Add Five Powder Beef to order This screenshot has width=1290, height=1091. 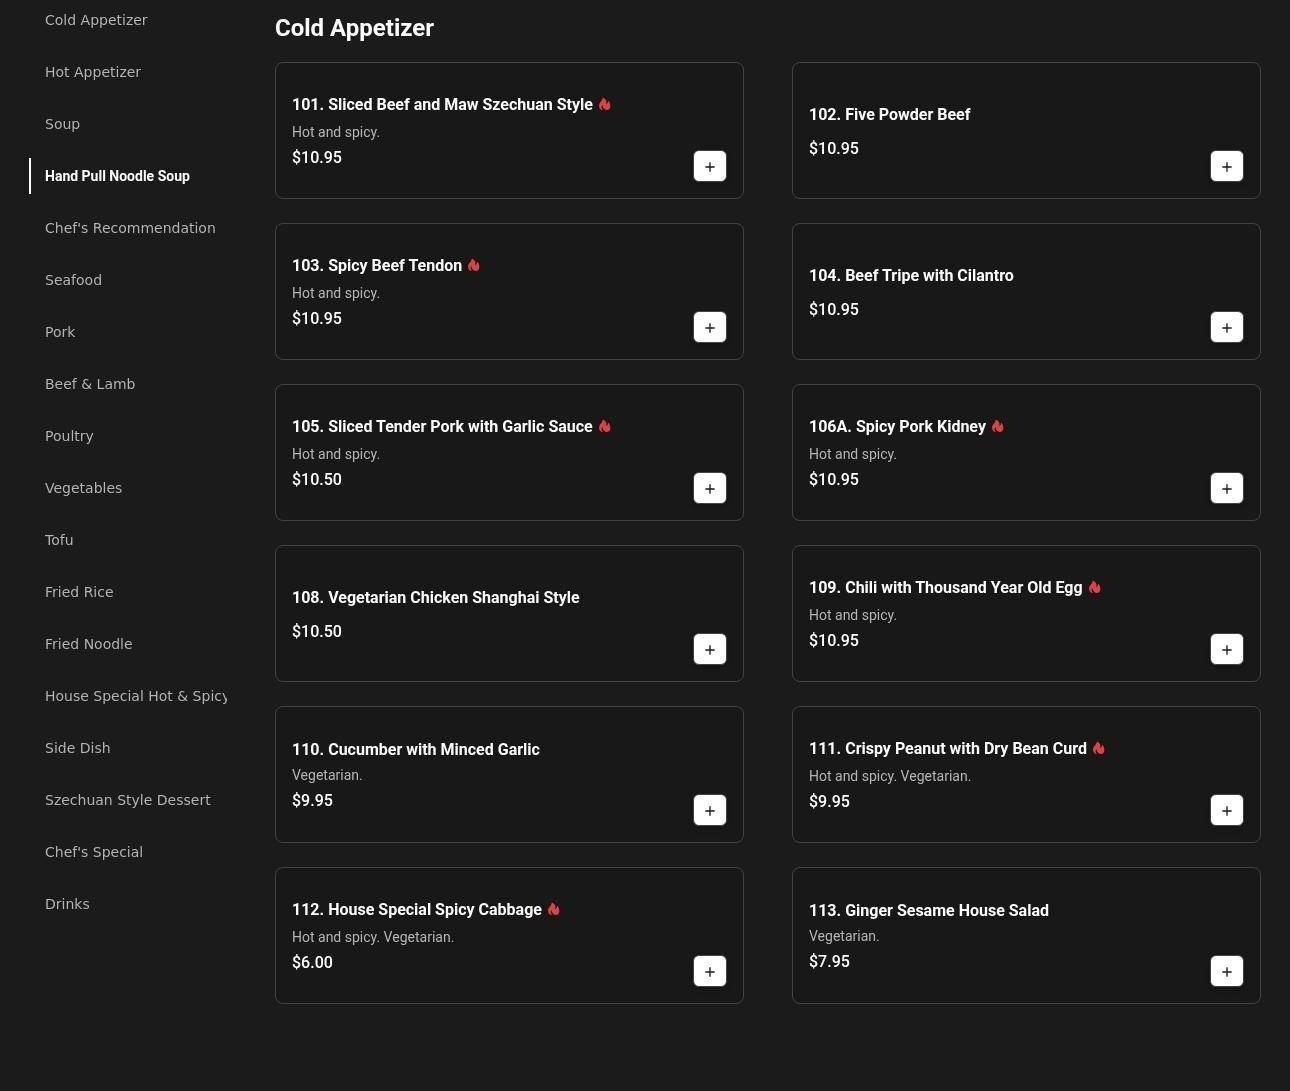[1226, 167]
